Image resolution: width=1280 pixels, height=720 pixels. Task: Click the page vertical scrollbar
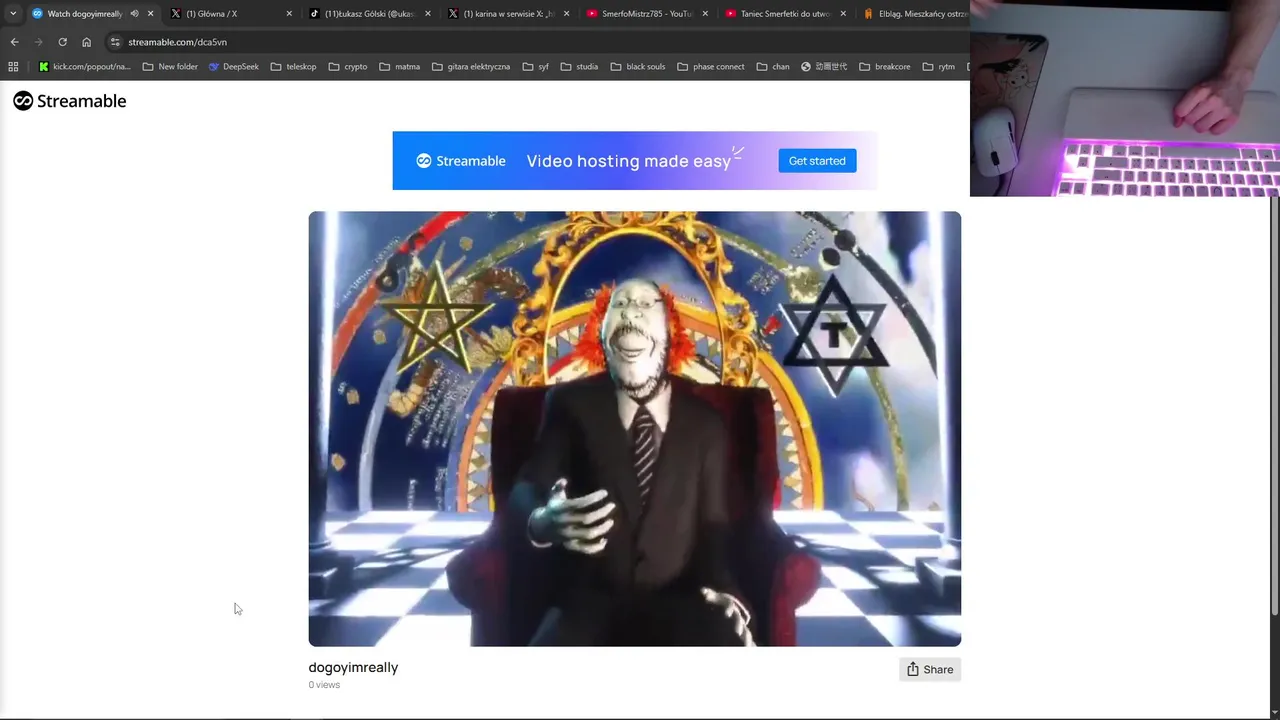[x=1274, y=405]
